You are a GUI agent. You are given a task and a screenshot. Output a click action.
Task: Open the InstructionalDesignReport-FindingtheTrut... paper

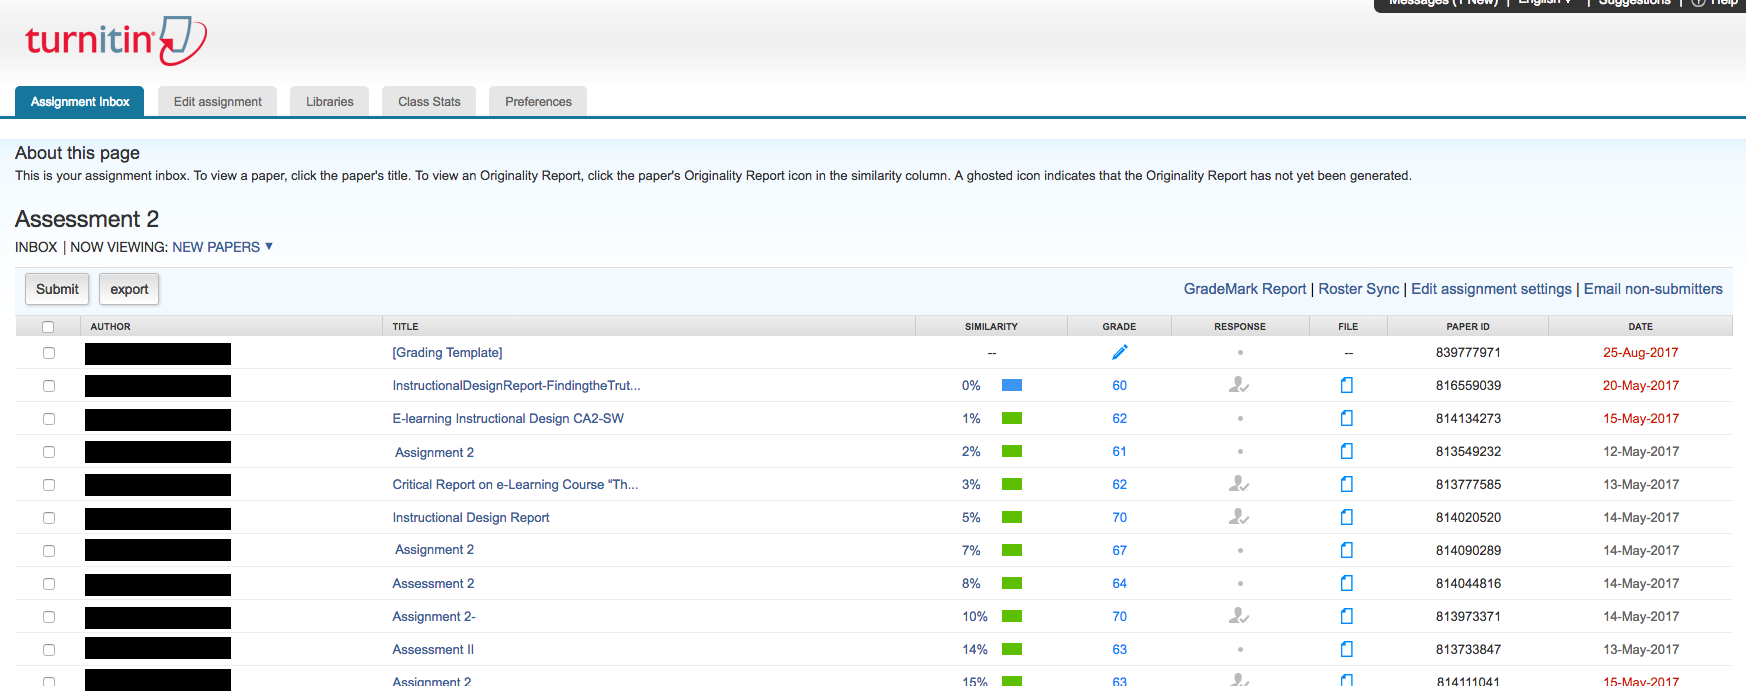(x=516, y=385)
